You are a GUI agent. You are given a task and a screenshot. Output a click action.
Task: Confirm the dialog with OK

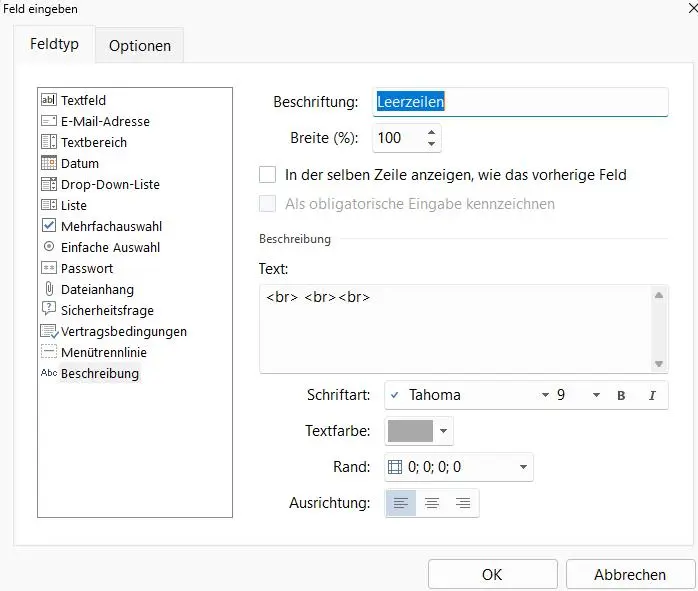click(492, 574)
